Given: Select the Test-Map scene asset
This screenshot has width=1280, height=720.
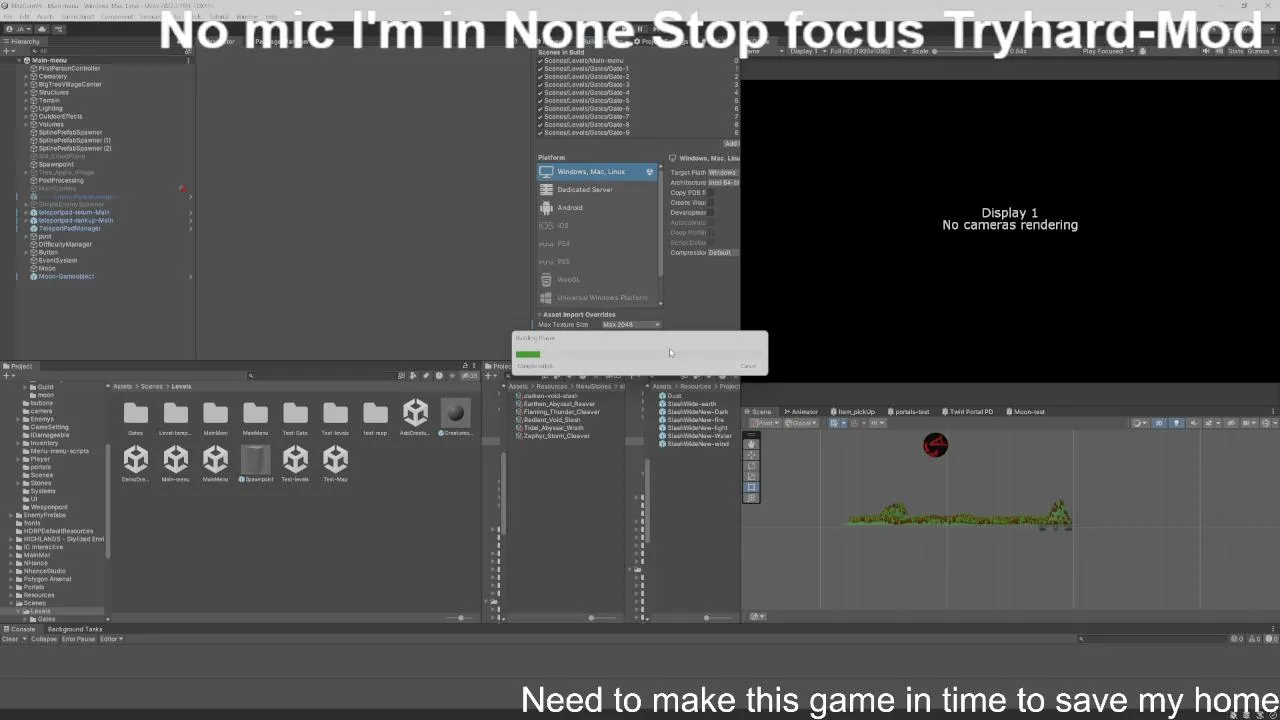Looking at the screenshot, I should coord(335,459).
